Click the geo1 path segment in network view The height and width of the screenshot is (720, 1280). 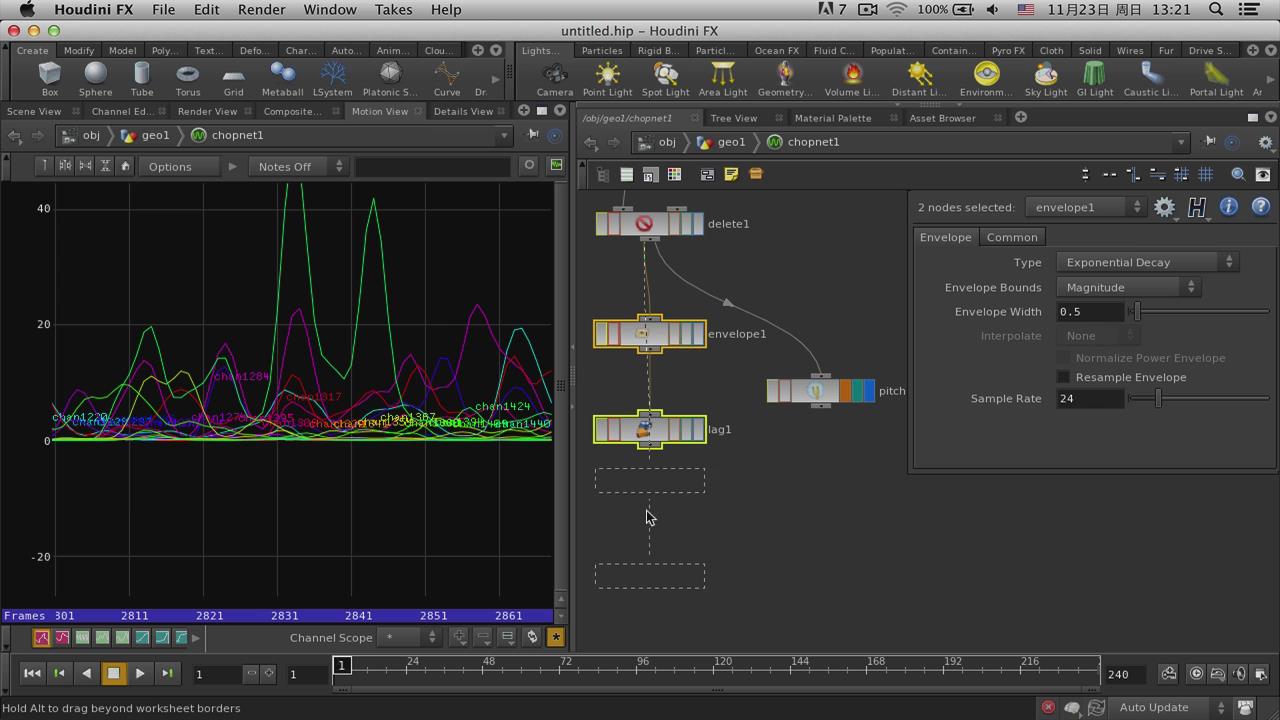[x=722, y=142]
